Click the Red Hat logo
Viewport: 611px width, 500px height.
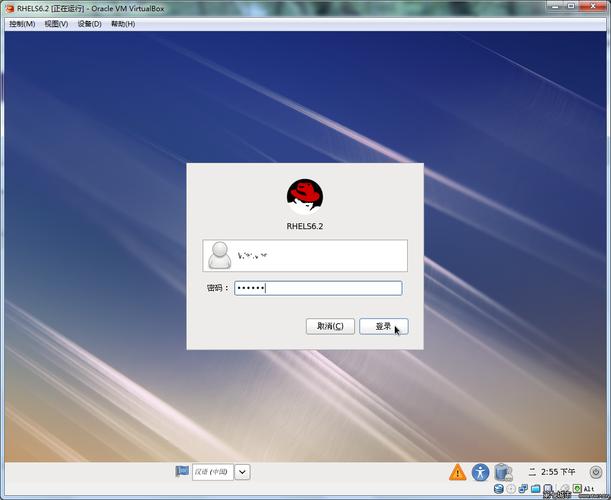305,196
